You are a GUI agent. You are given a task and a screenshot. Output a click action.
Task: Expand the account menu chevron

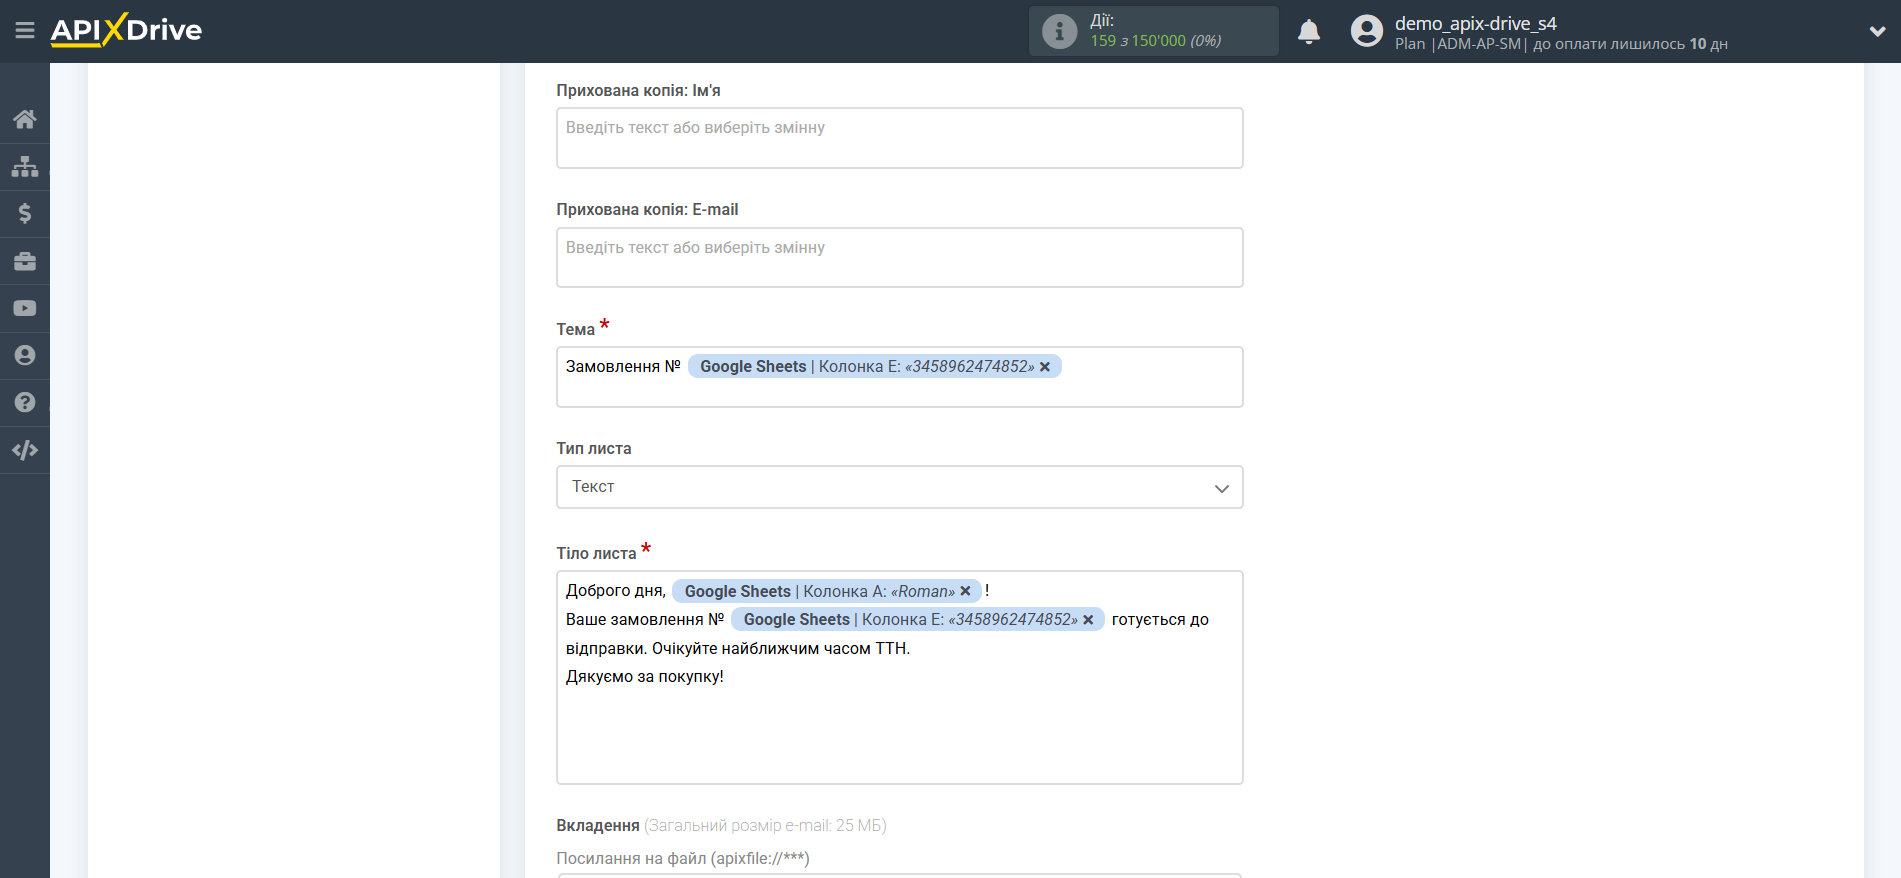point(1877,31)
